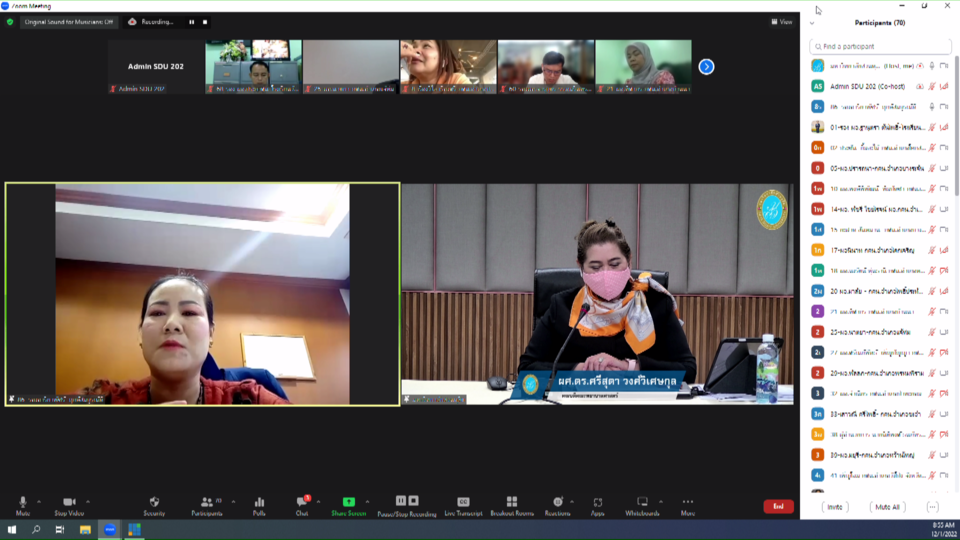Stop the video camera

click(69, 506)
